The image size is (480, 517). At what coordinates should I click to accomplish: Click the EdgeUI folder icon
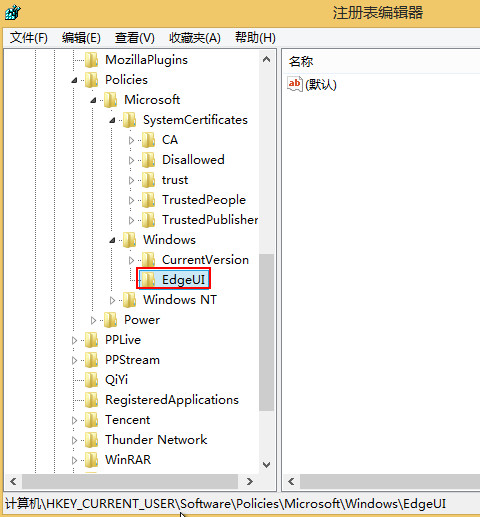coord(149,279)
